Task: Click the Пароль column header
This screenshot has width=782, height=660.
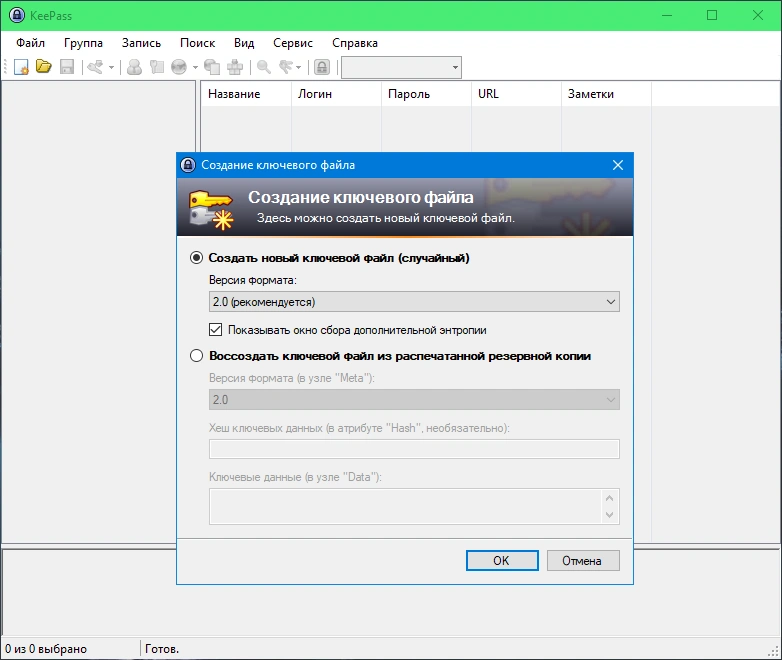Action: [426, 94]
